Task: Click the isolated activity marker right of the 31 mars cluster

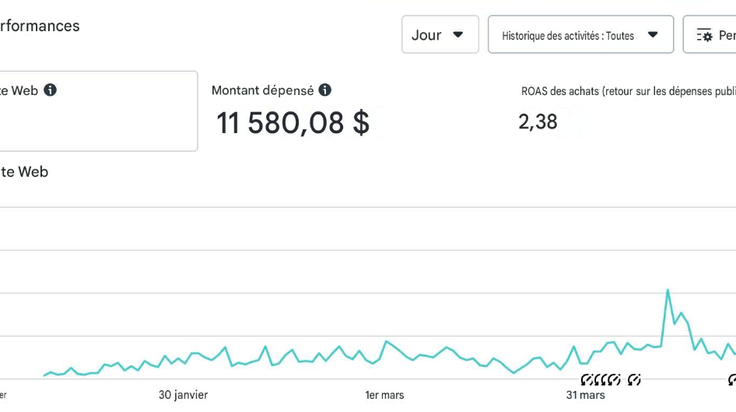Action: coord(634,379)
